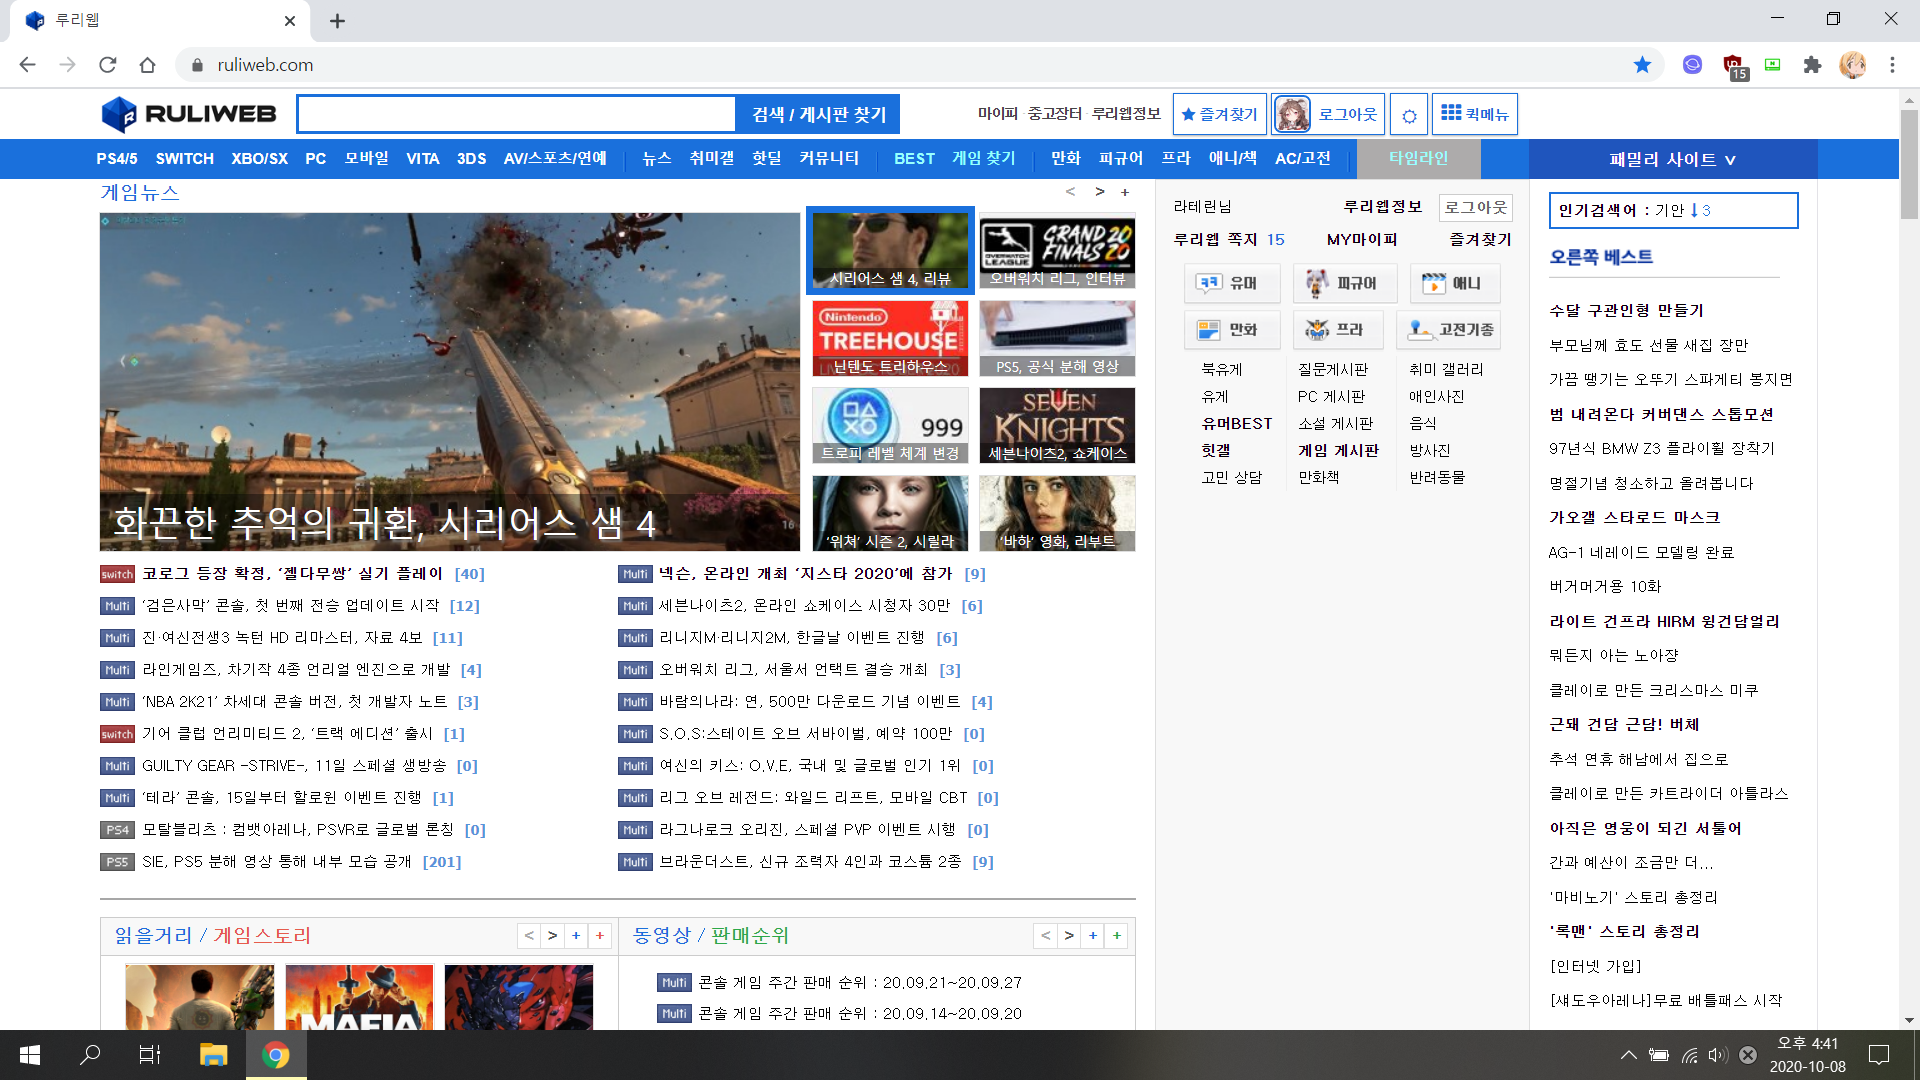
Task: Open the XBO/SX nav menu
Action: tap(260, 159)
